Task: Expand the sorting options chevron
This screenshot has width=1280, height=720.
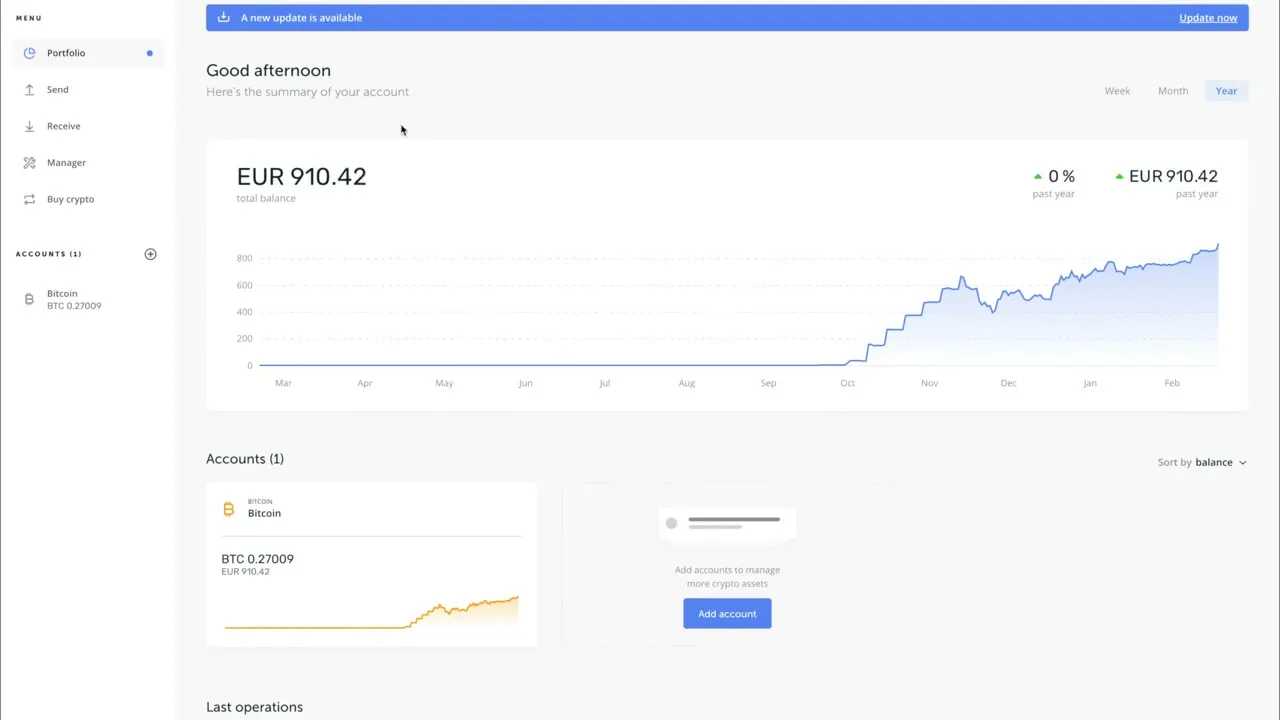Action: click(1242, 462)
